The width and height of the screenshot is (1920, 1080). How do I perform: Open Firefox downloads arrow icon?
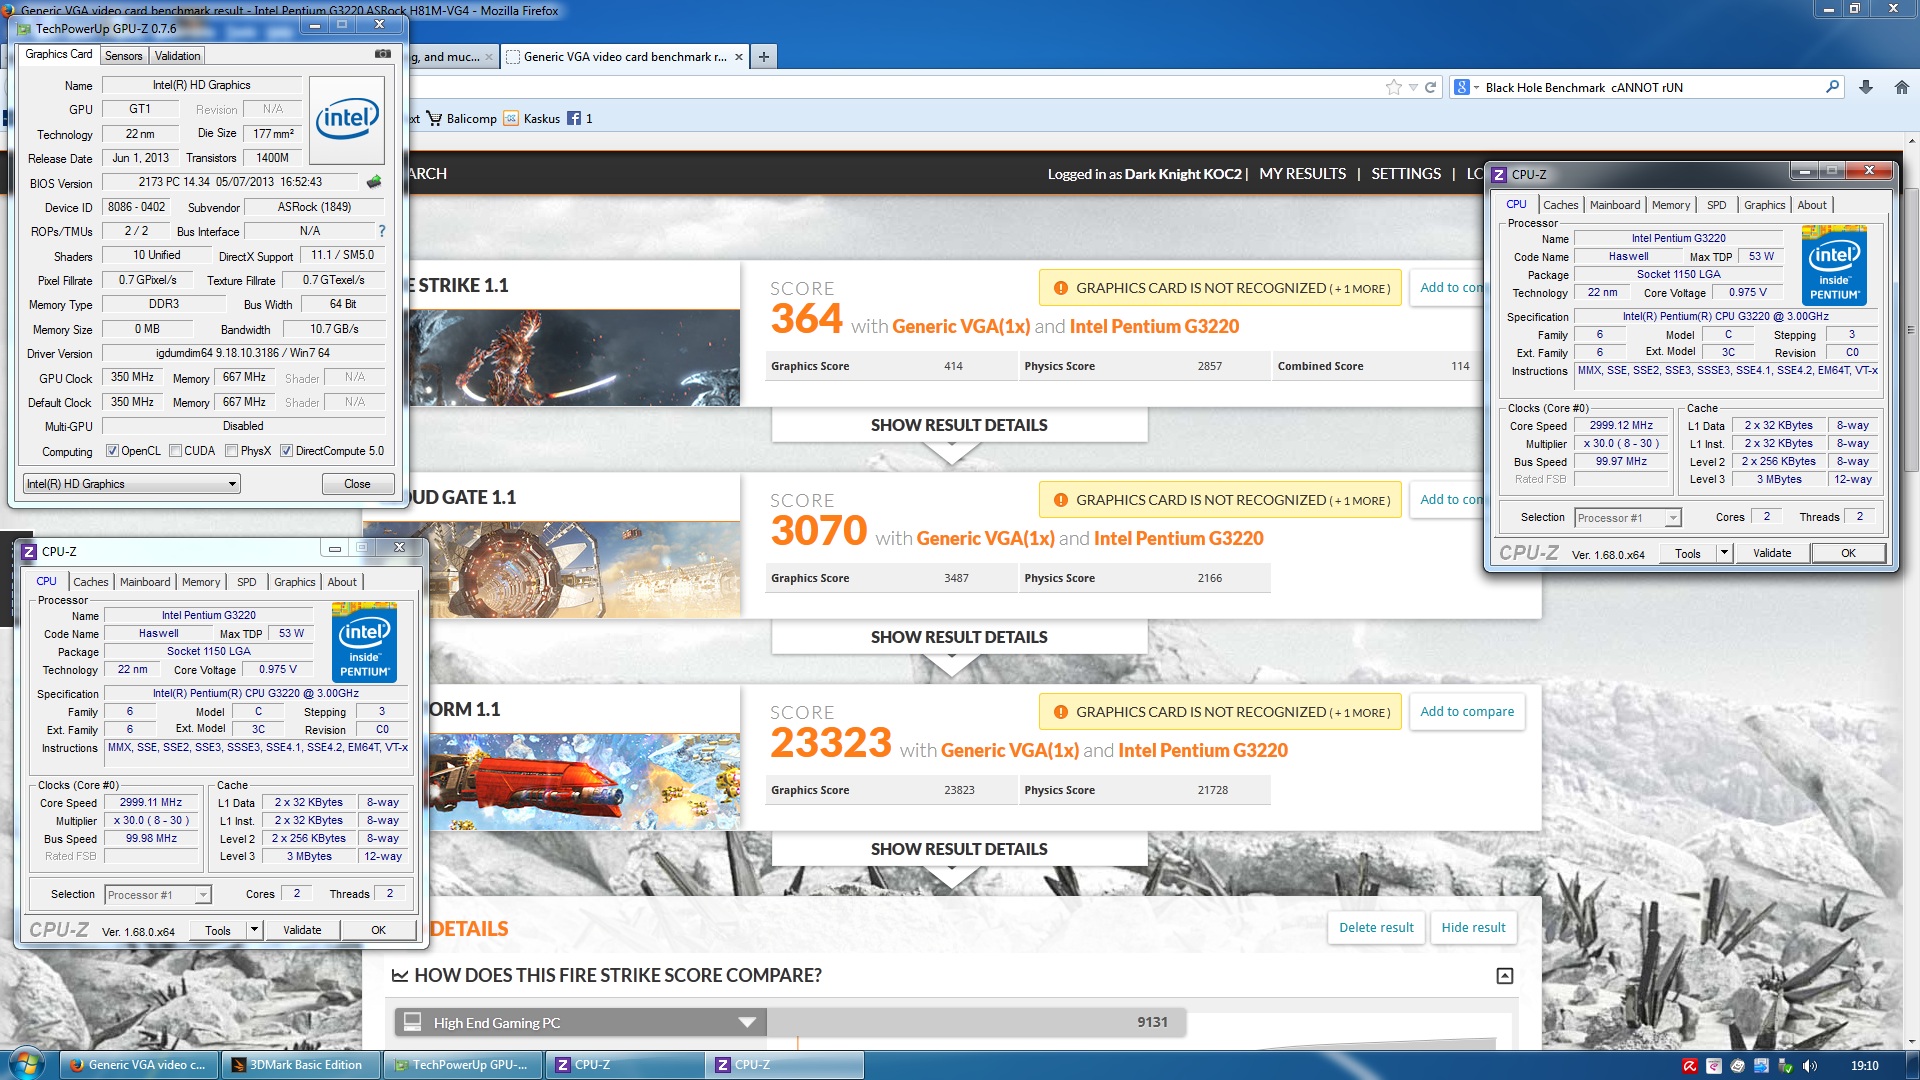pos(1866,87)
